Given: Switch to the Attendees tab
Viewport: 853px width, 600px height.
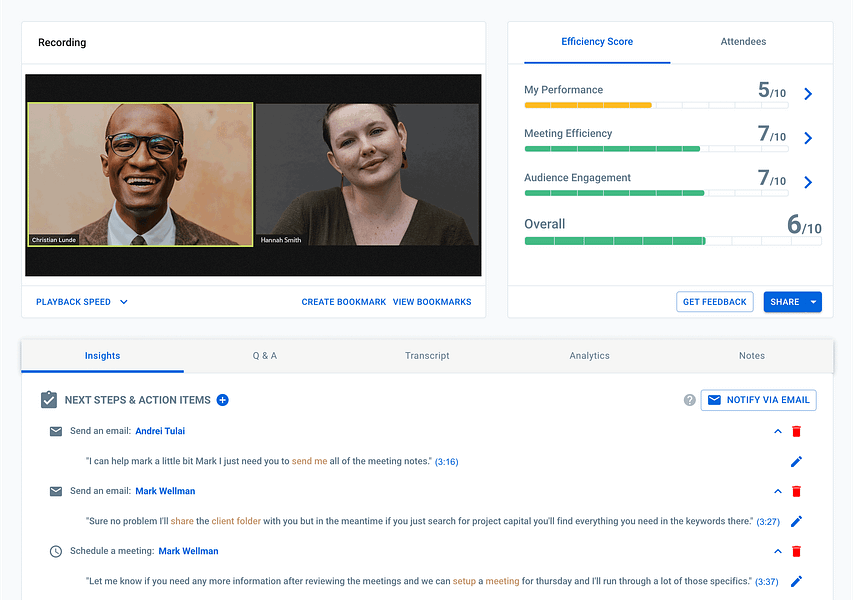Looking at the screenshot, I should click(x=743, y=41).
